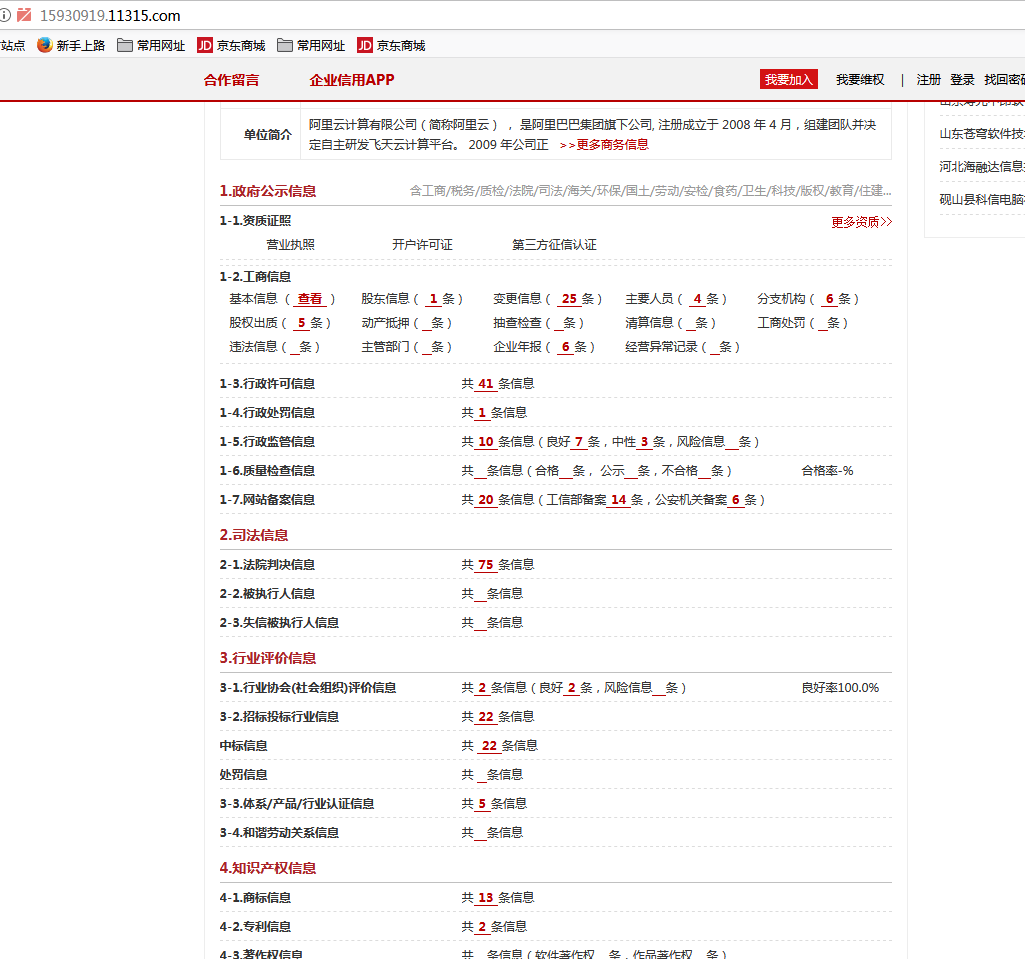Open the 合作留言 navigation tab

231,80
